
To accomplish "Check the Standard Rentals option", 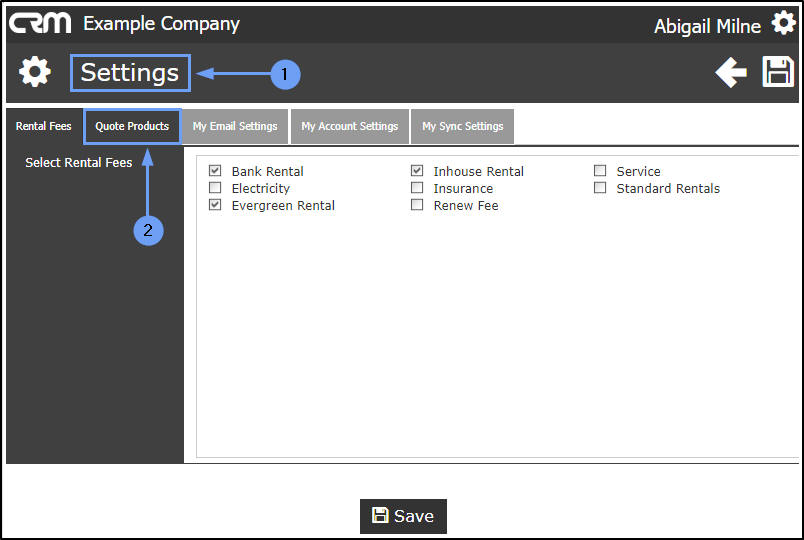I will (600, 188).
